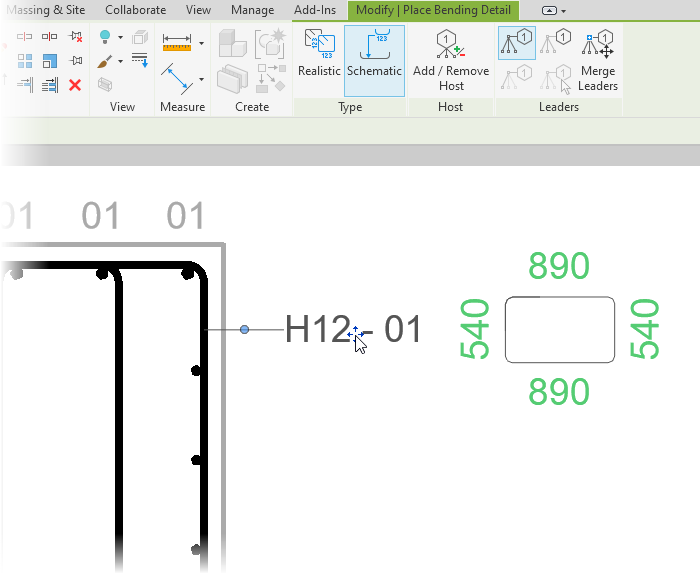Screen dimensions: 700x574
Task: Select the paint brush tool
Action: pos(104,62)
